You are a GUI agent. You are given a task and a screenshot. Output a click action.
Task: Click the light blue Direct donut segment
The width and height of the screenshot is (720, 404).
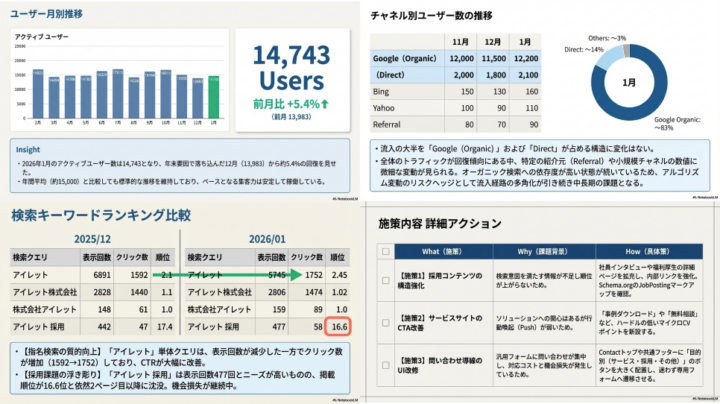click(608, 59)
